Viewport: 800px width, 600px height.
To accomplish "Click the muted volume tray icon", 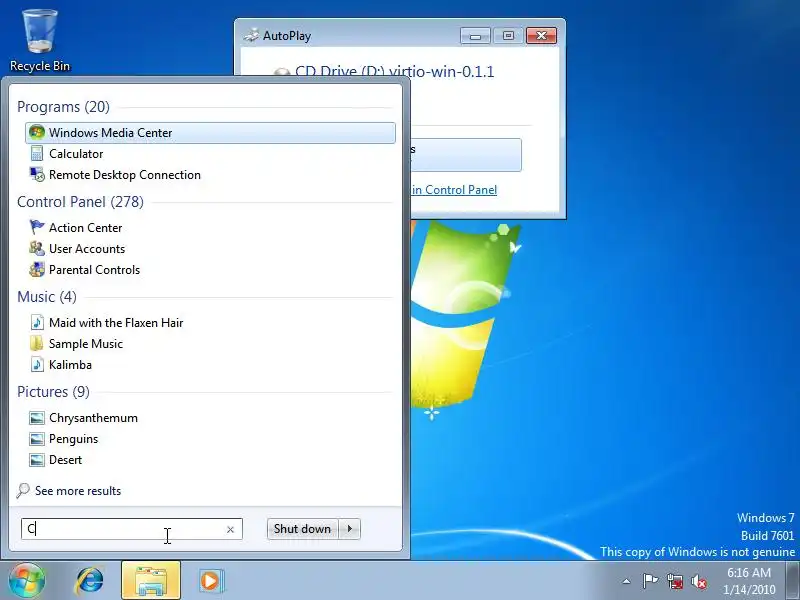I will click(x=699, y=581).
